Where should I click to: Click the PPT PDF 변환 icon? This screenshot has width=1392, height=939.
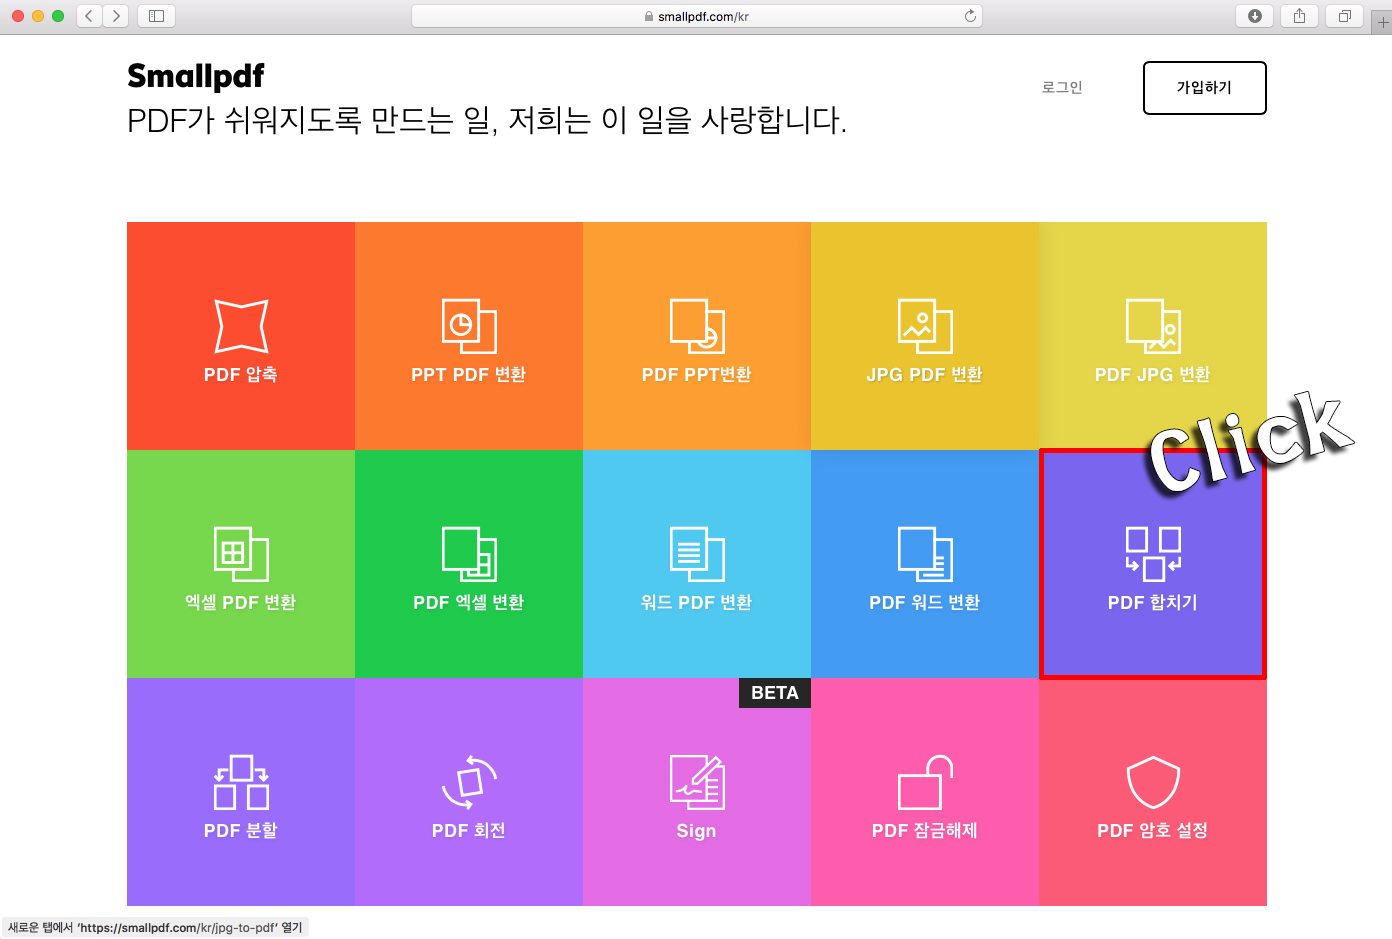pyautogui.click(x=469, y=325)
